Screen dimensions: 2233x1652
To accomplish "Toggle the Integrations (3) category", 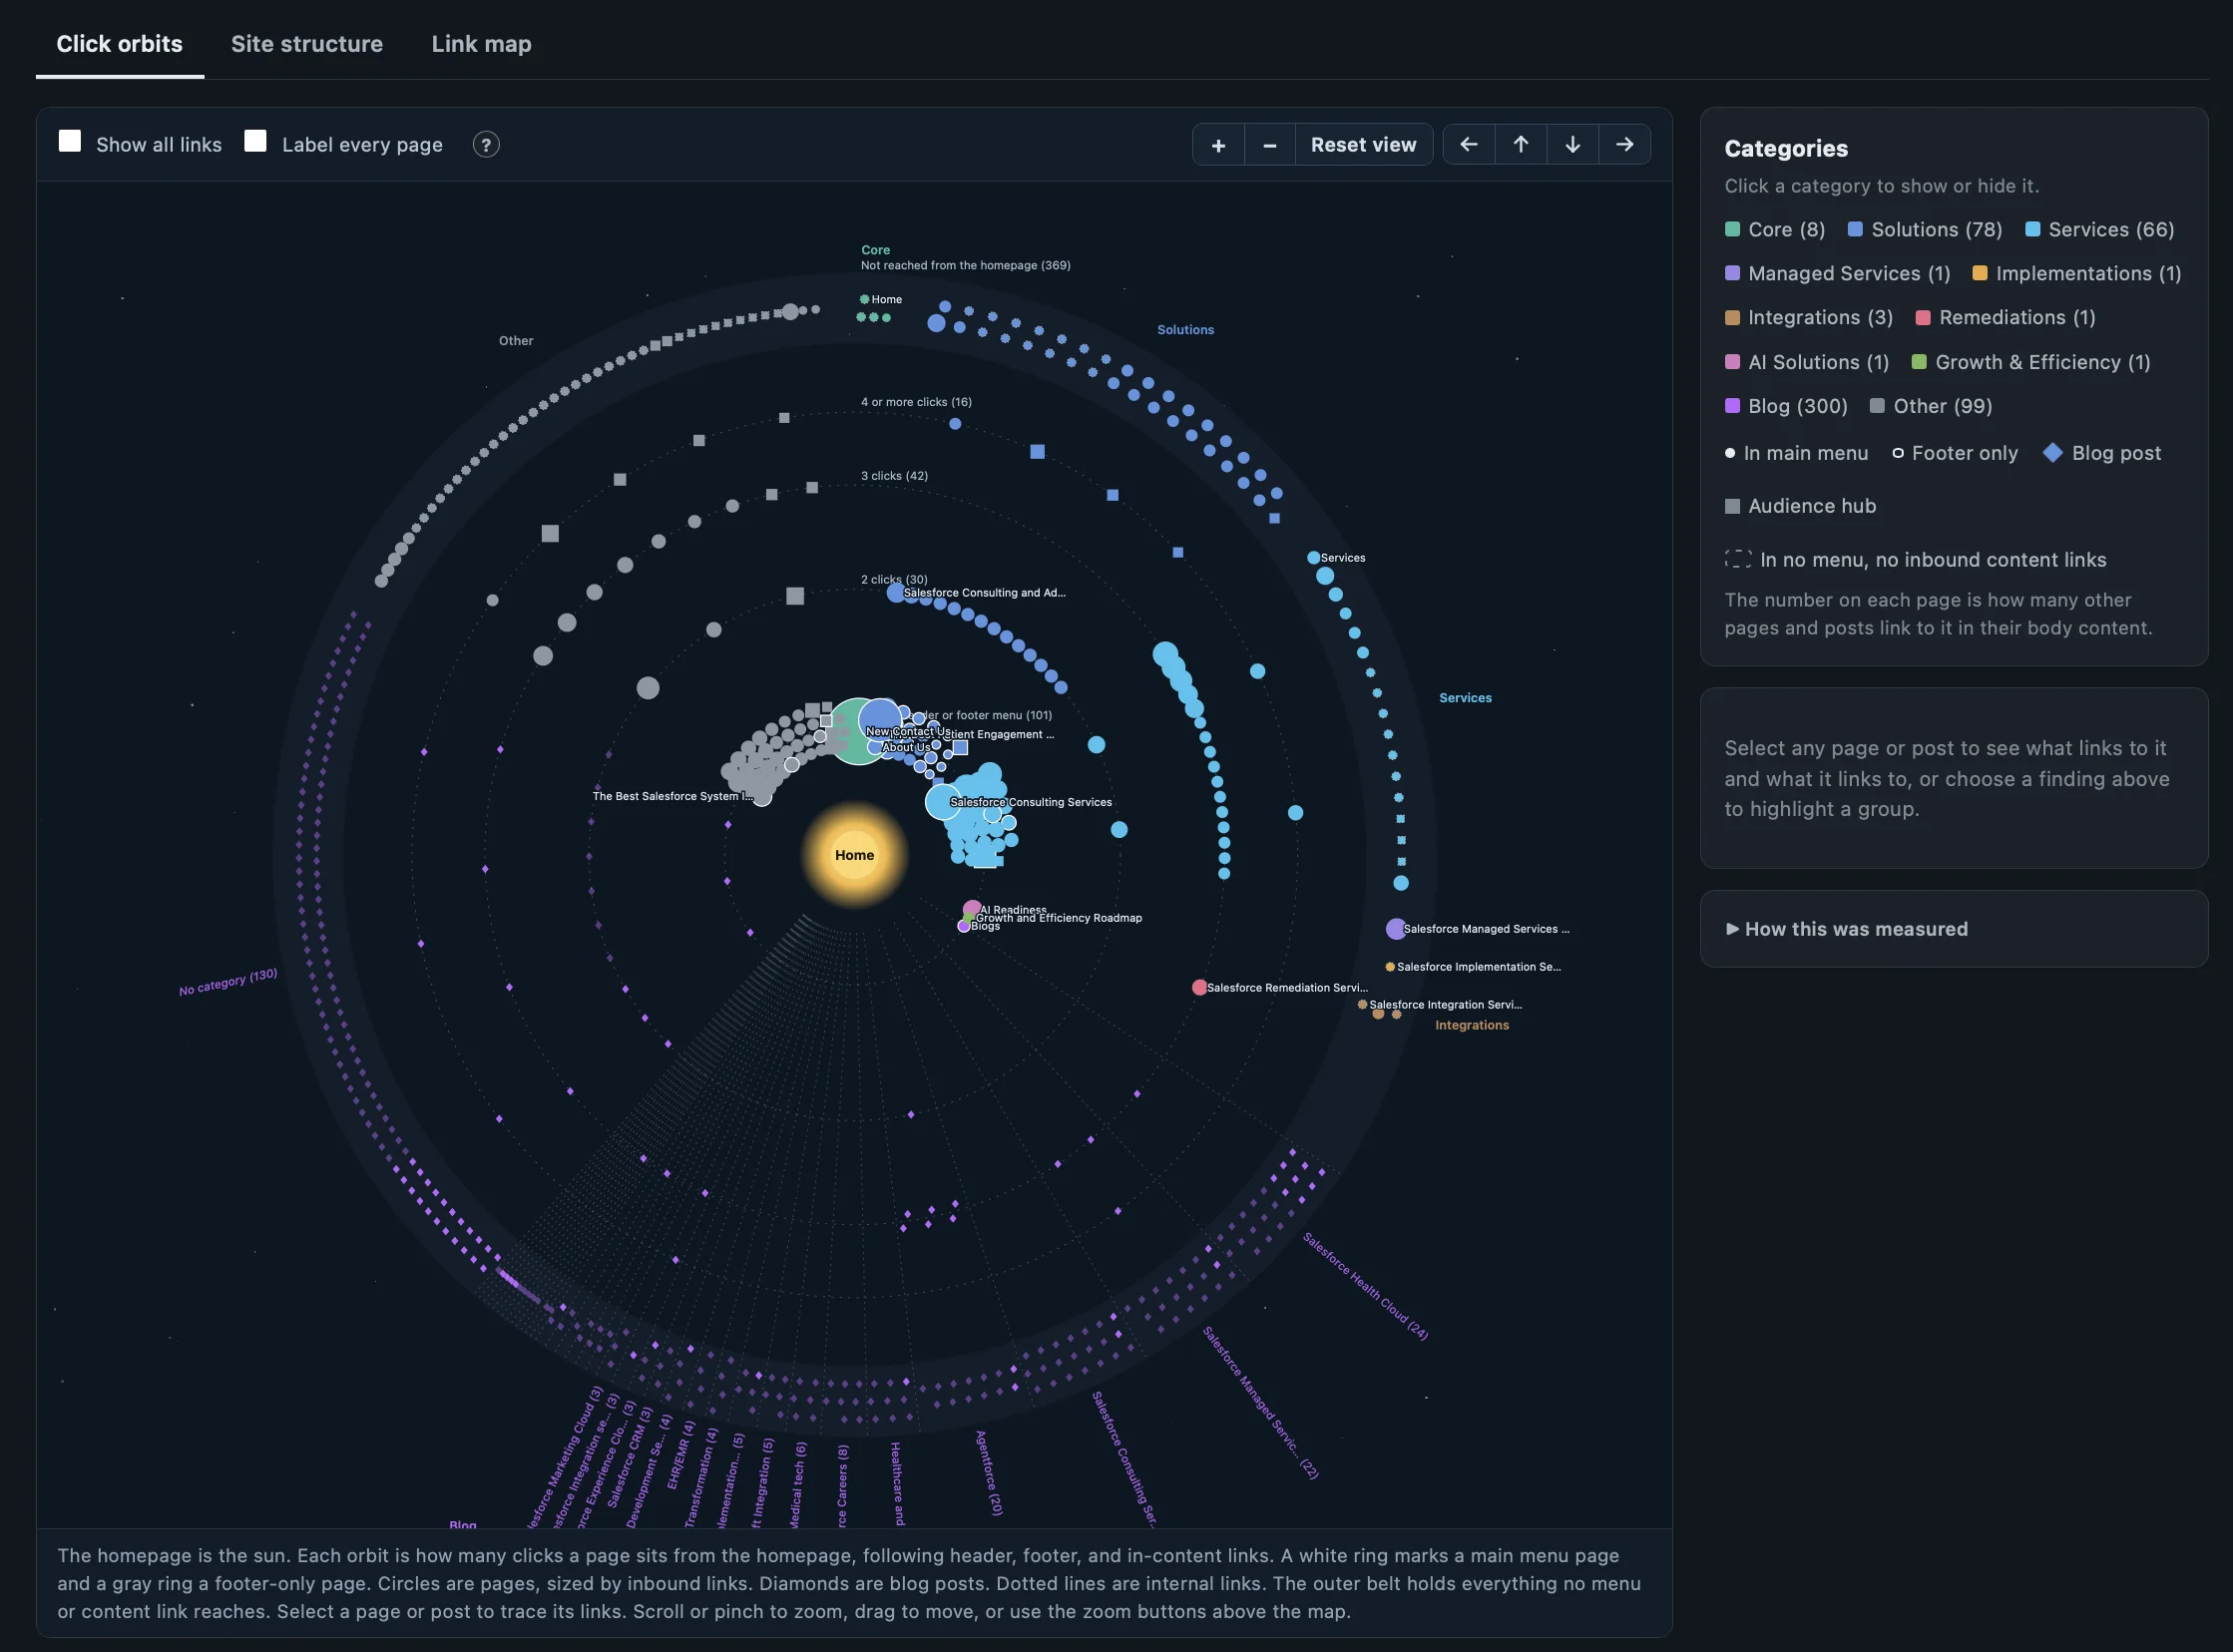I will 1809,318.
